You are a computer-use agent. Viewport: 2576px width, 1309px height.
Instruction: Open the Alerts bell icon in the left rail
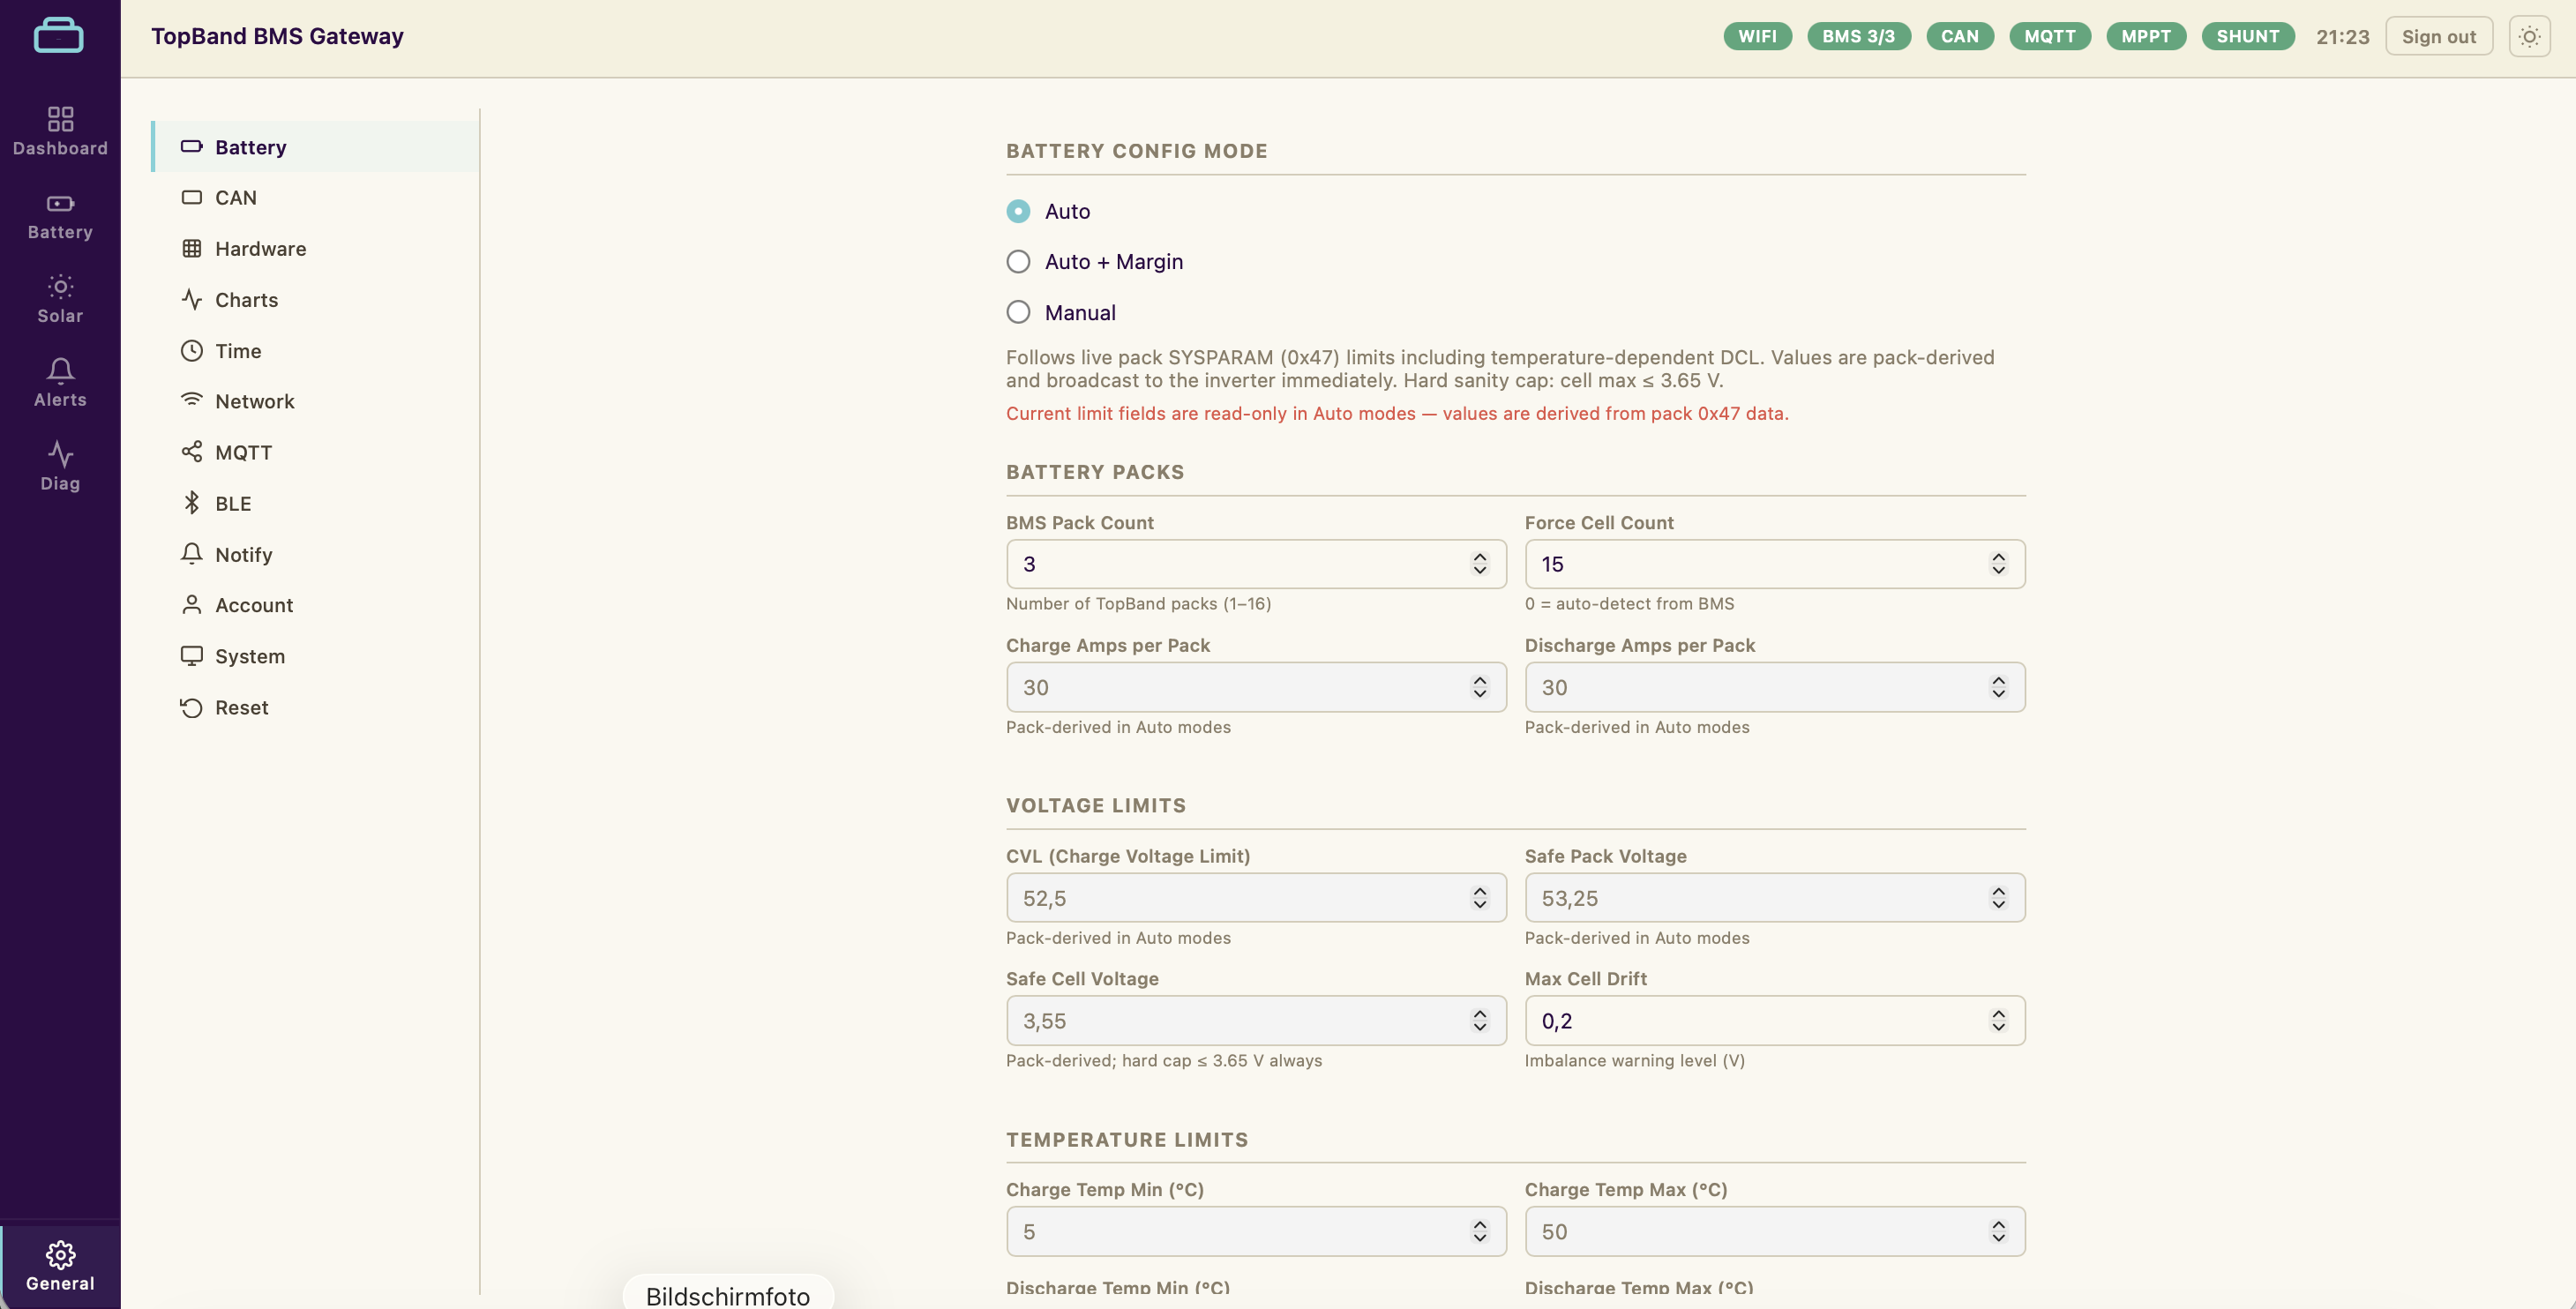point(60,371)
